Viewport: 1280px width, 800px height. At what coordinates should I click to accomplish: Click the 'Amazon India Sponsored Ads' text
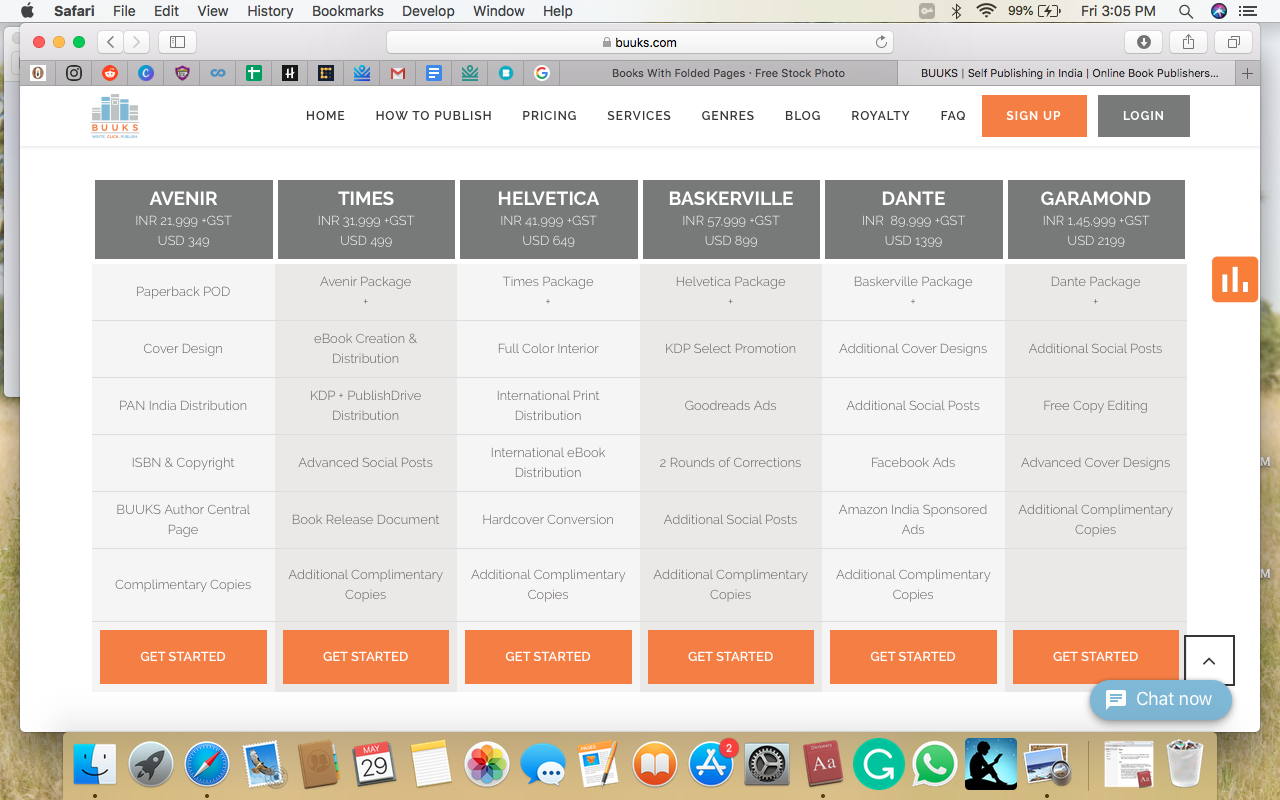click(913, 520)
